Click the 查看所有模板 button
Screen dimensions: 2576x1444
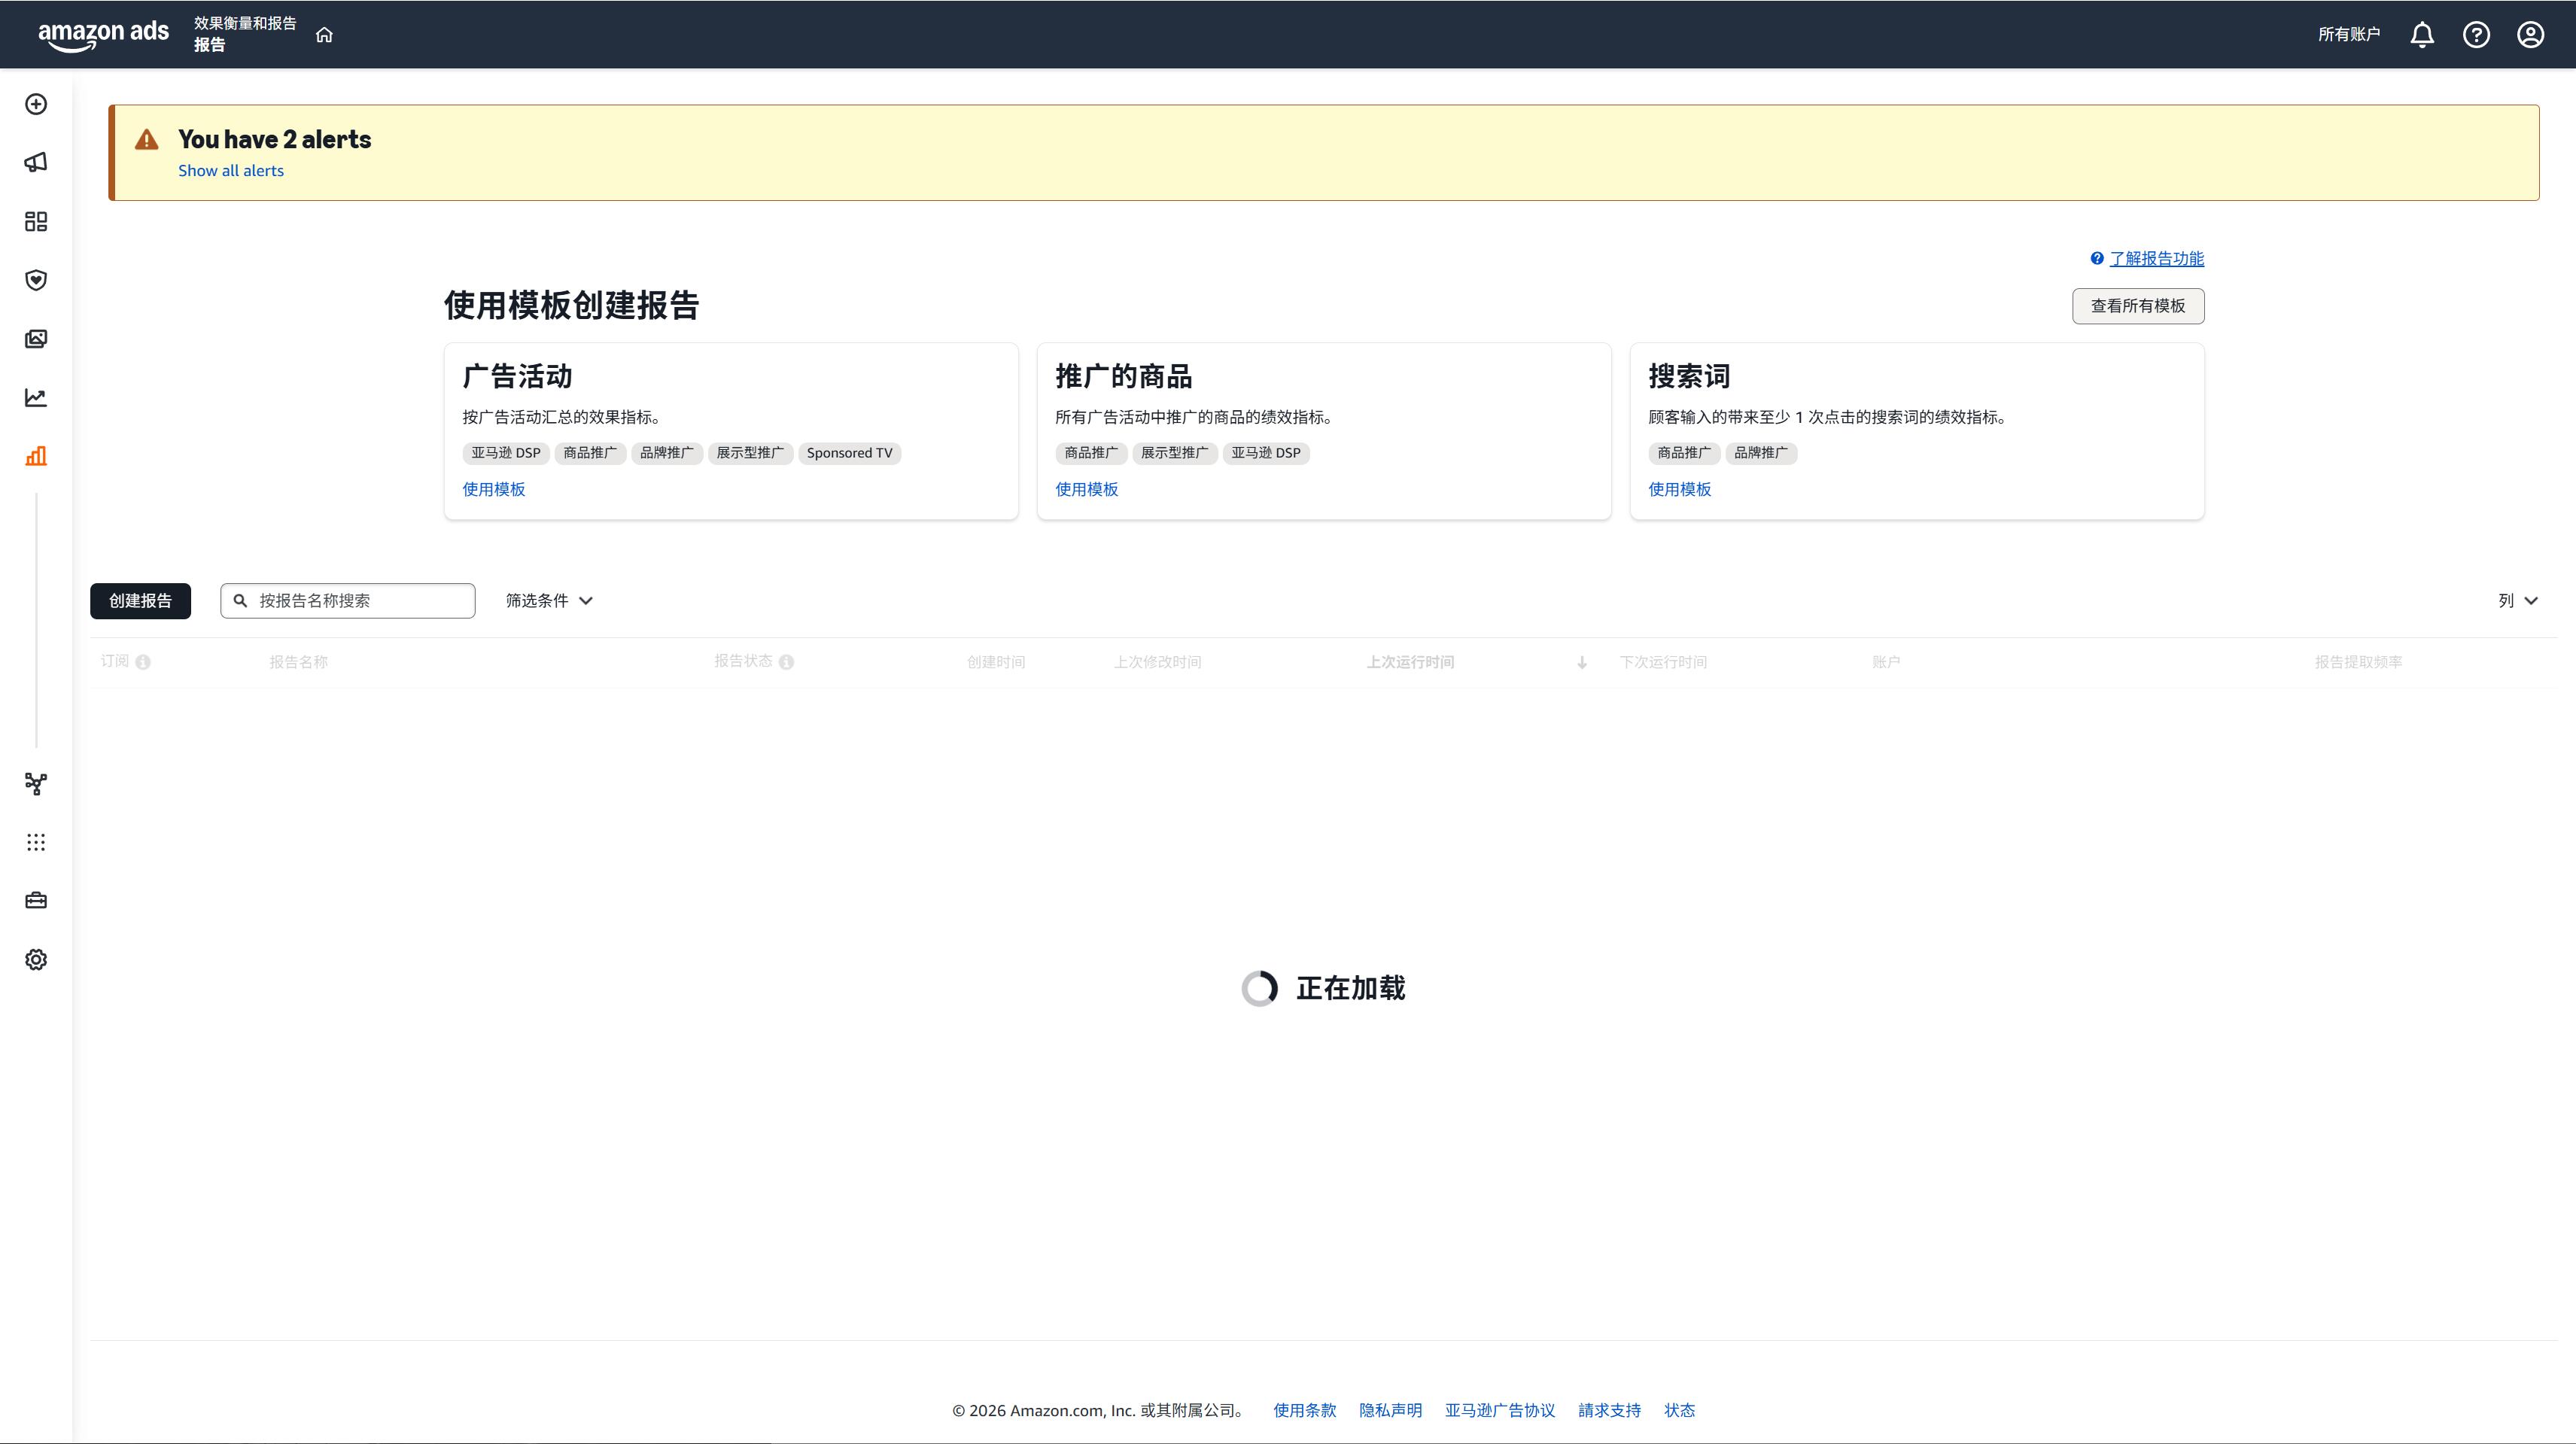point(2138,306)
